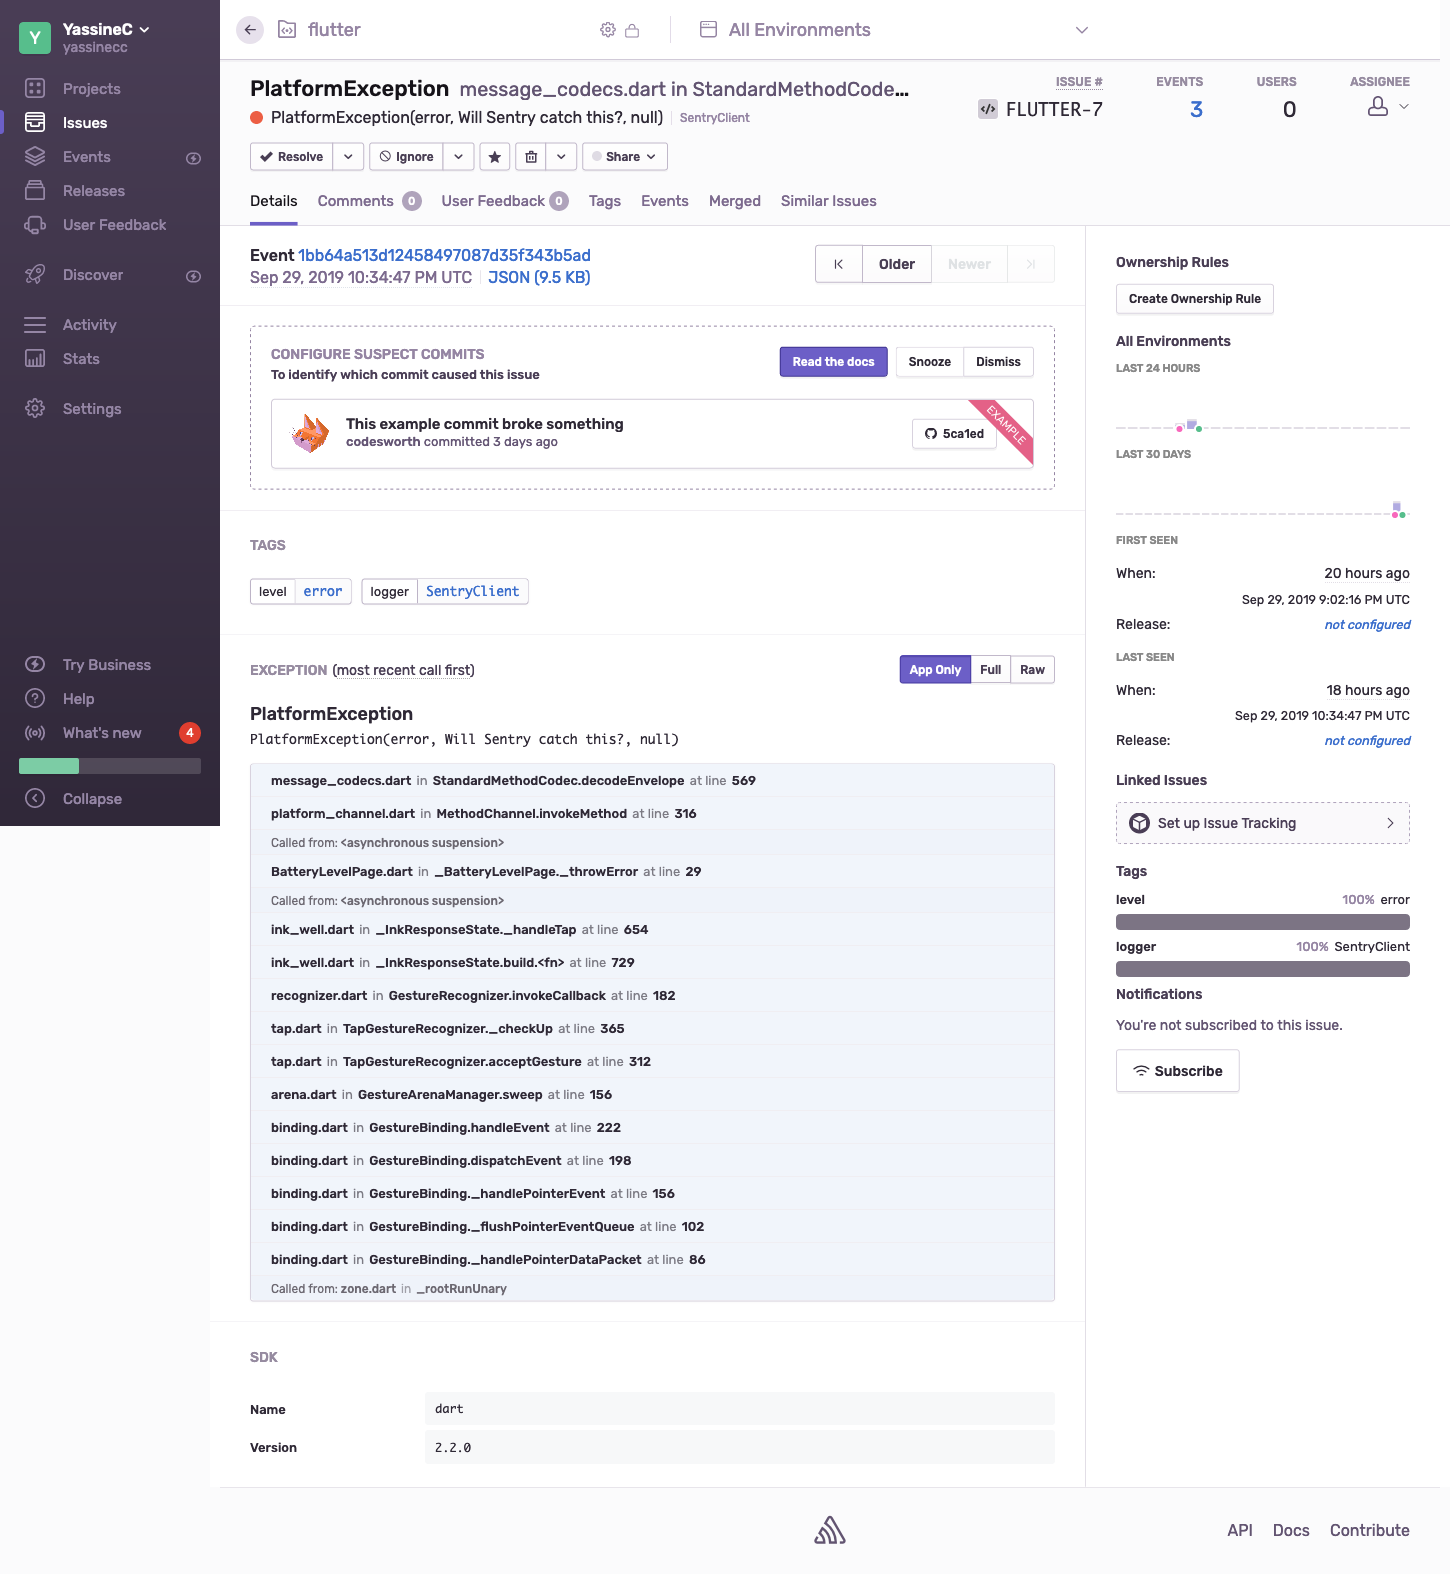Screen dimensions: 1450x1574
Task: Expand the Resolve dropdown arrow
Action: tap(348, 157)
